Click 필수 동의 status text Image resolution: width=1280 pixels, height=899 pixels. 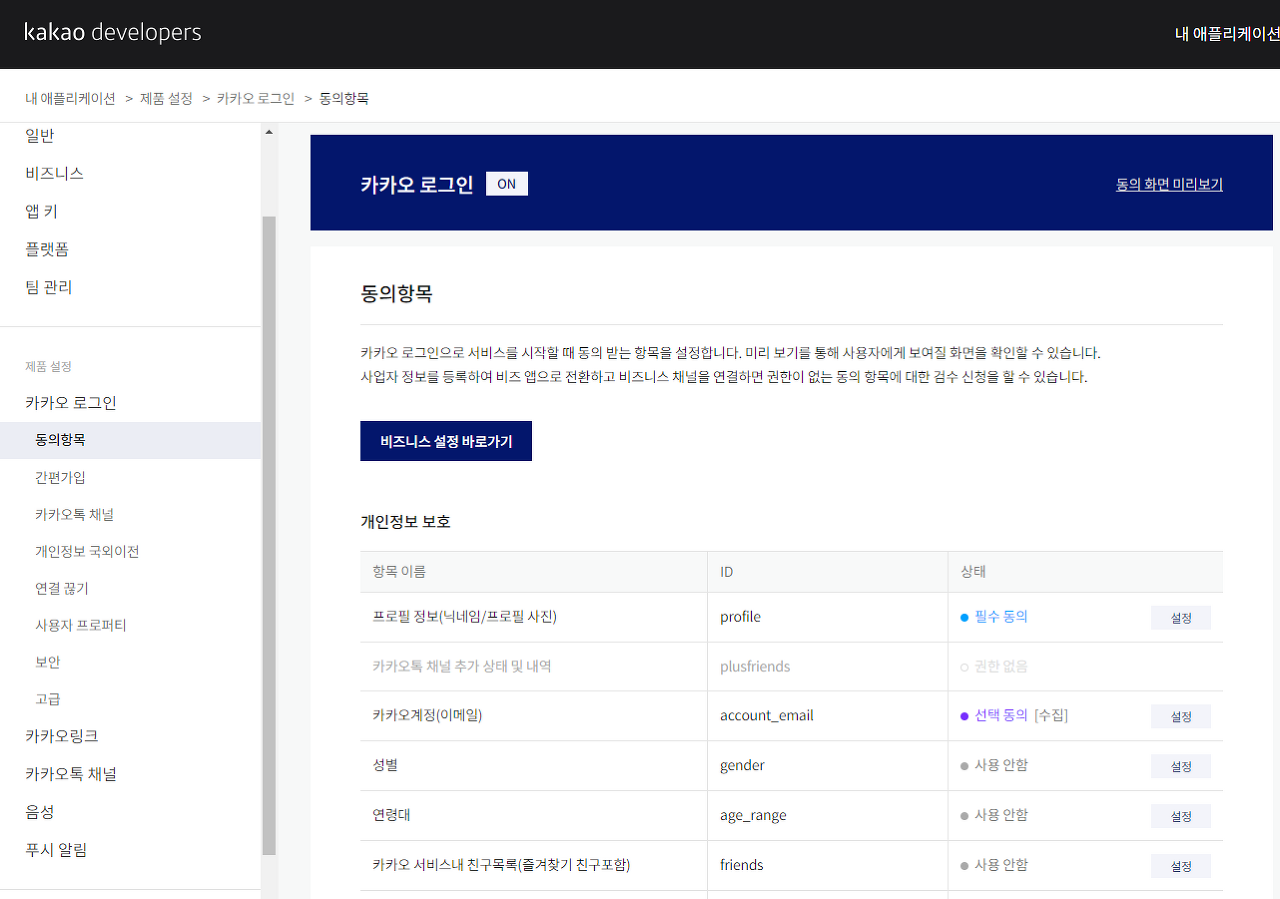1001,617
